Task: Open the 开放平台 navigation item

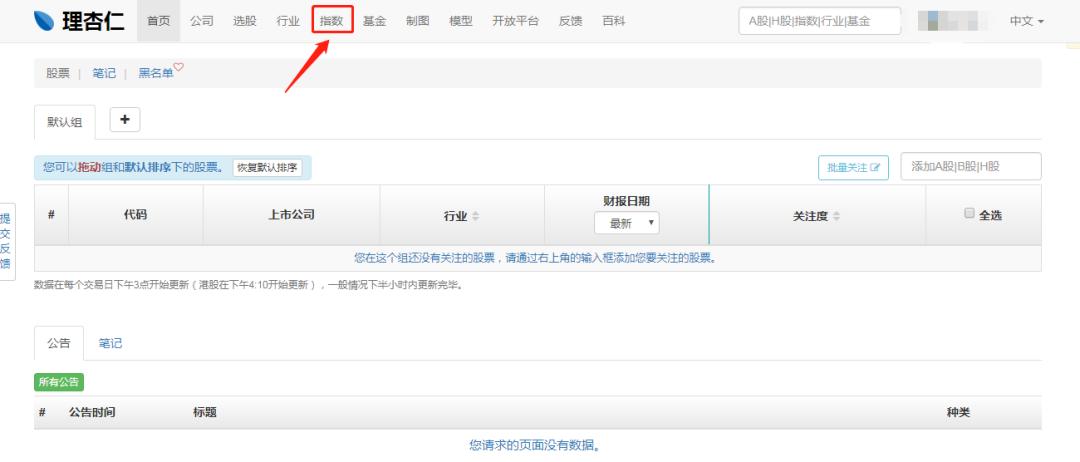Action: coord(516,21)
